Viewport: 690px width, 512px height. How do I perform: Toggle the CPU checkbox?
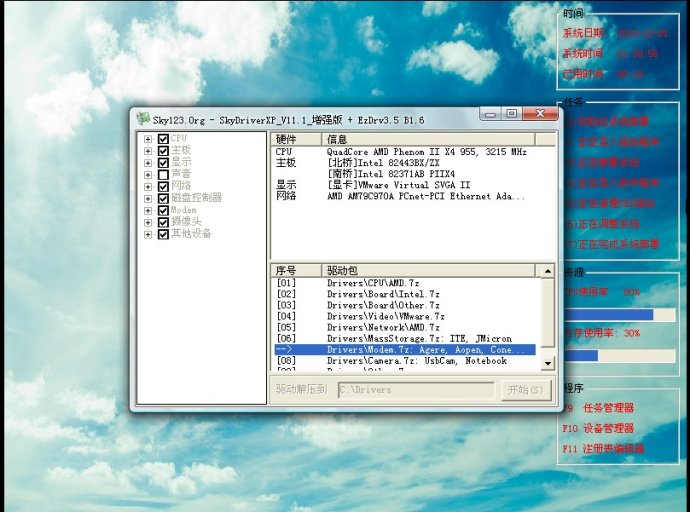click(x=163, y=139)
